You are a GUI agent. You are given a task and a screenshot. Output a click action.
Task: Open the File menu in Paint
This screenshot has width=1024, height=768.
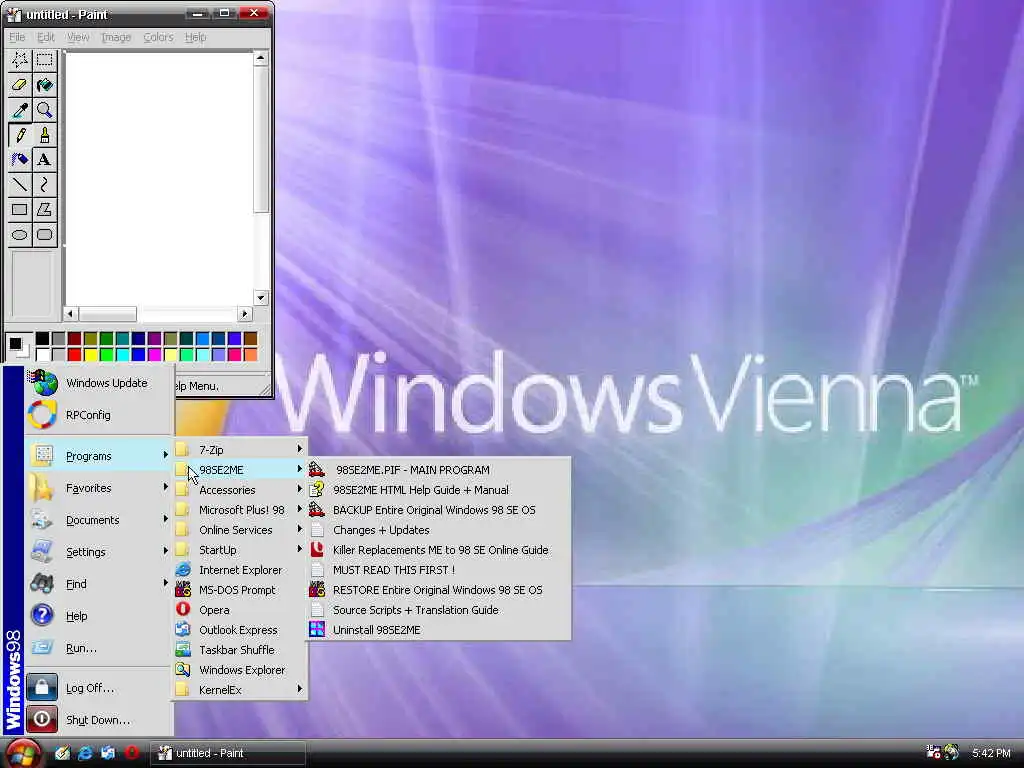[x=17, y=37]
